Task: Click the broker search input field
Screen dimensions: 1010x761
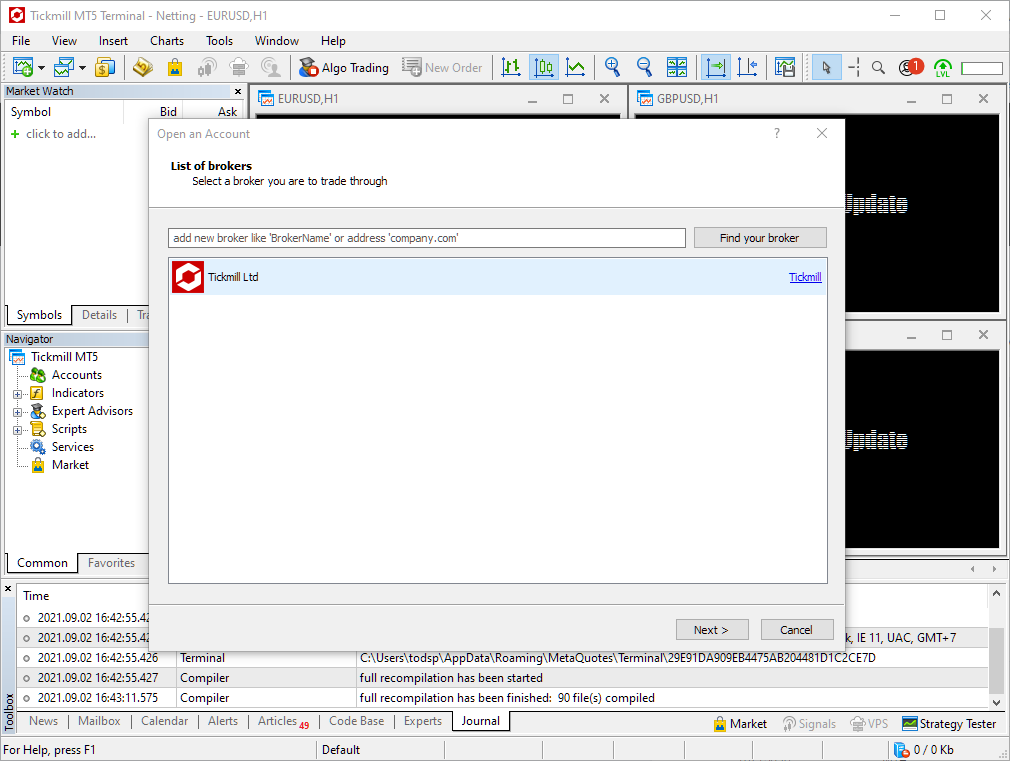Action: pyautogui.click(x=427, y=238)
